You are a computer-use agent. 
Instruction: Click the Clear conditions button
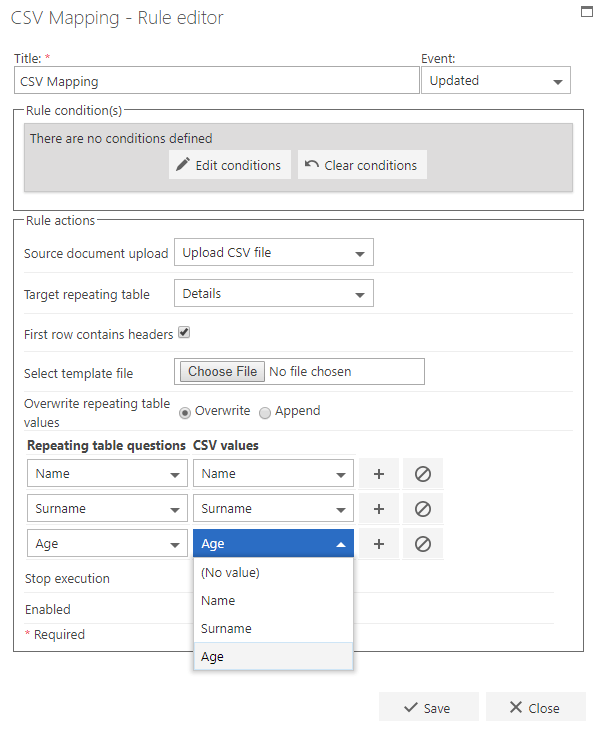[x=362, y=165]
